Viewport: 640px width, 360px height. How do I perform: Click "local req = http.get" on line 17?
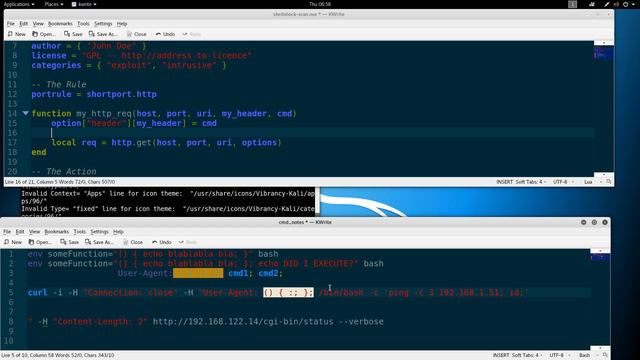(x=102, y=142)
